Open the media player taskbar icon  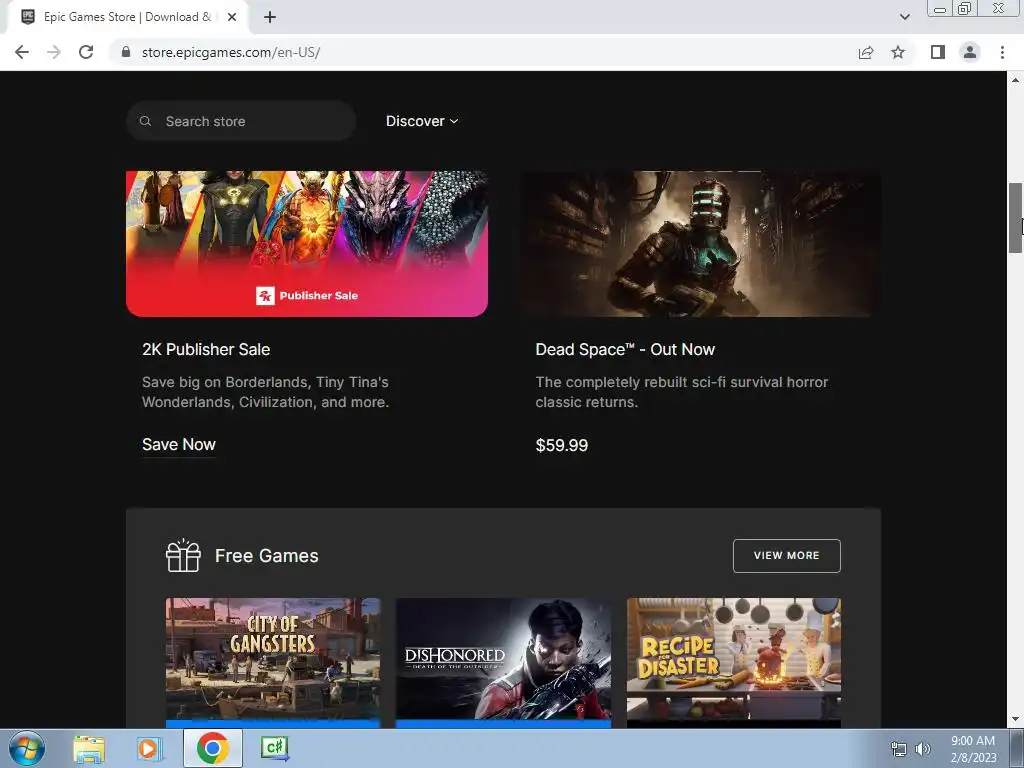[x=150, y=749]
